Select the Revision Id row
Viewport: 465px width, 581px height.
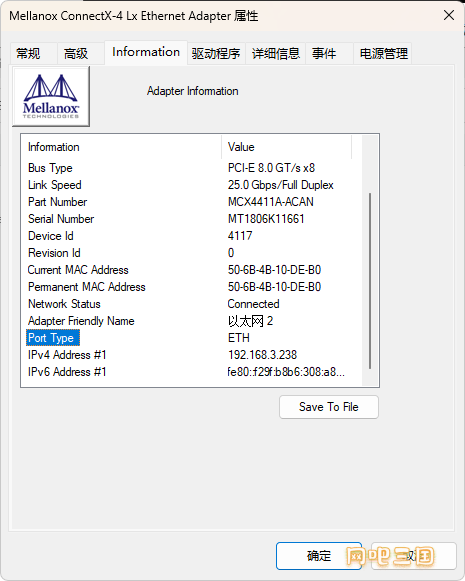tap(191, 253)
